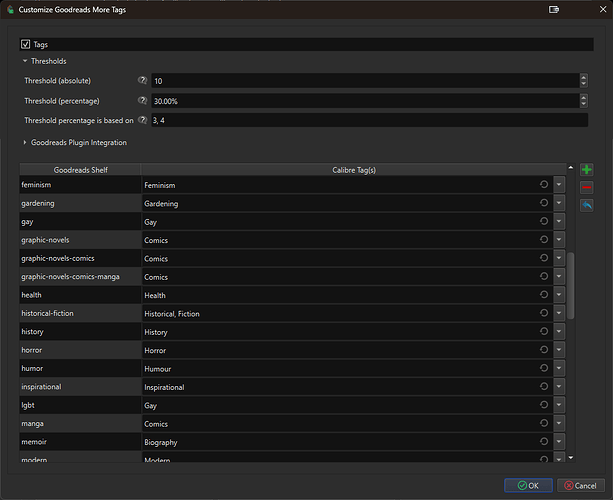Open the tag dropdown for manga row
Image resolution: width=613 pixels, height=500 pixels.
pyautogui.click(x=558, y=424)
